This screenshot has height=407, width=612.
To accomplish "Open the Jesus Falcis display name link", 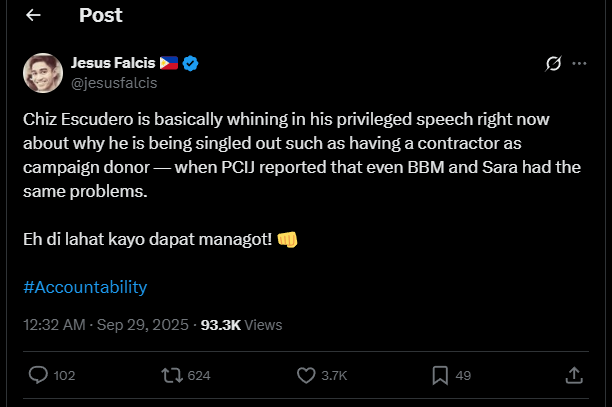I will pyautogui.click(x=113, y=63).
